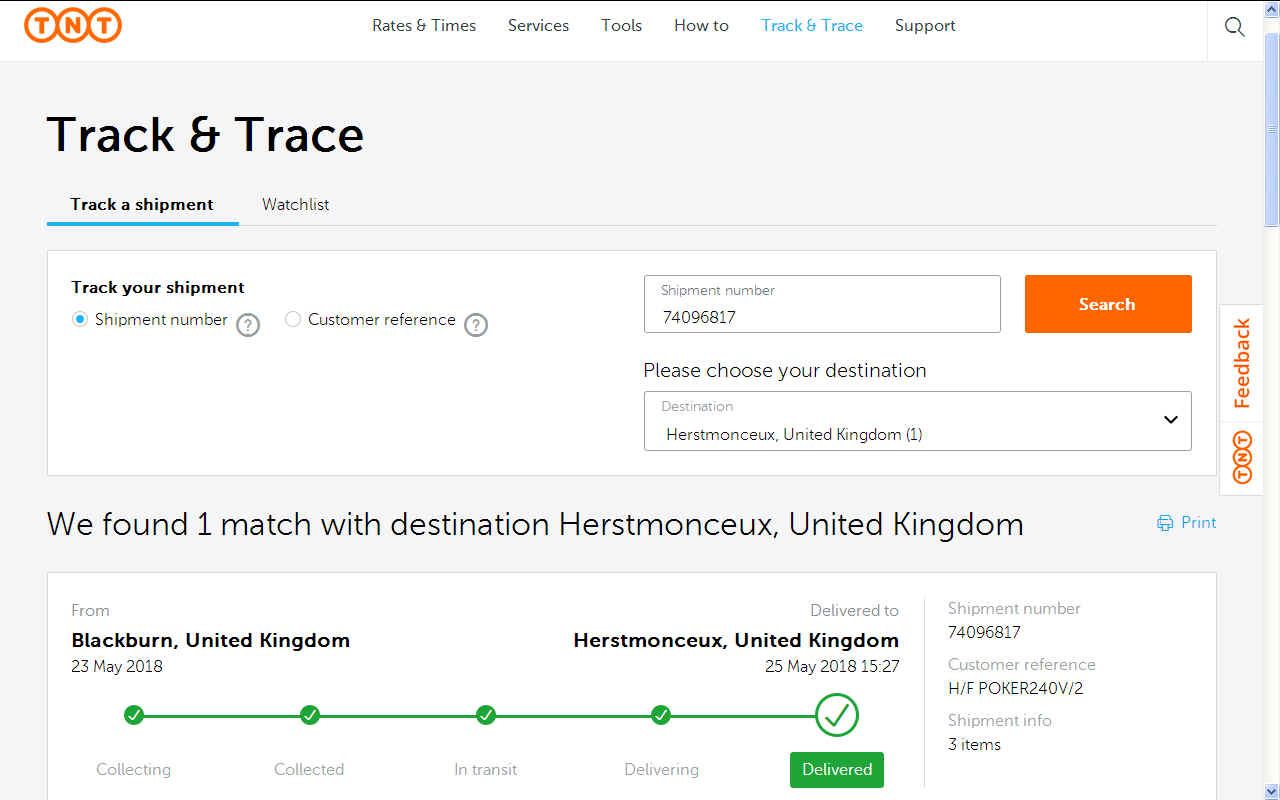
Task: Switch to Watchlist tab
Action: tap(296, 205)
